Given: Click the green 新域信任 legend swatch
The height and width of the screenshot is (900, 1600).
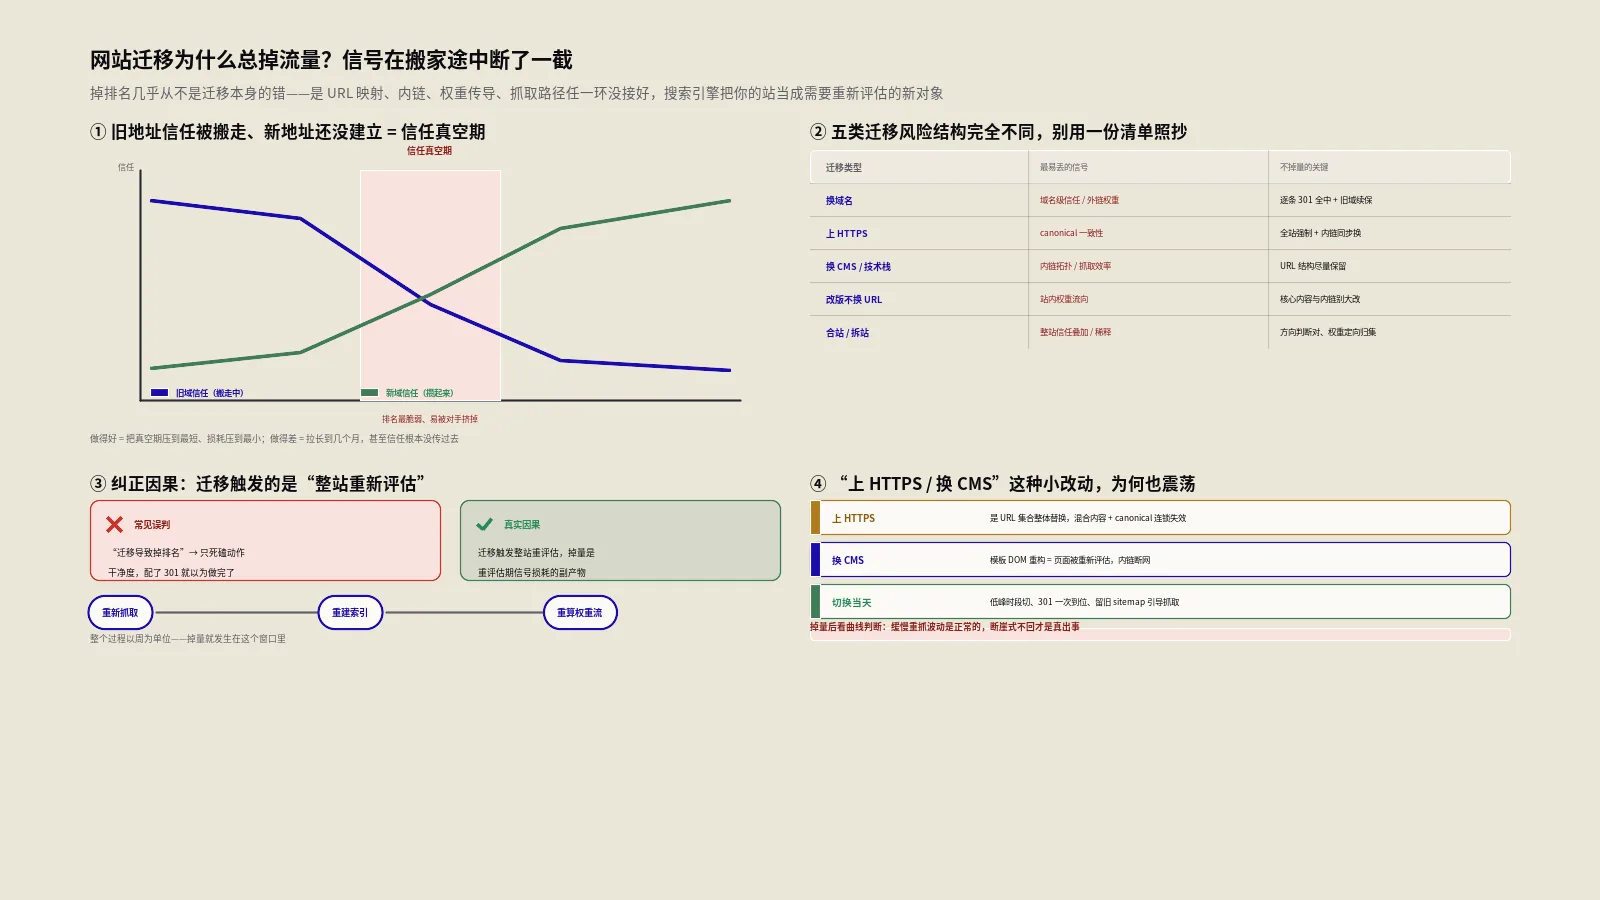Looking at the screenshot, I should [x=369, y=393].
